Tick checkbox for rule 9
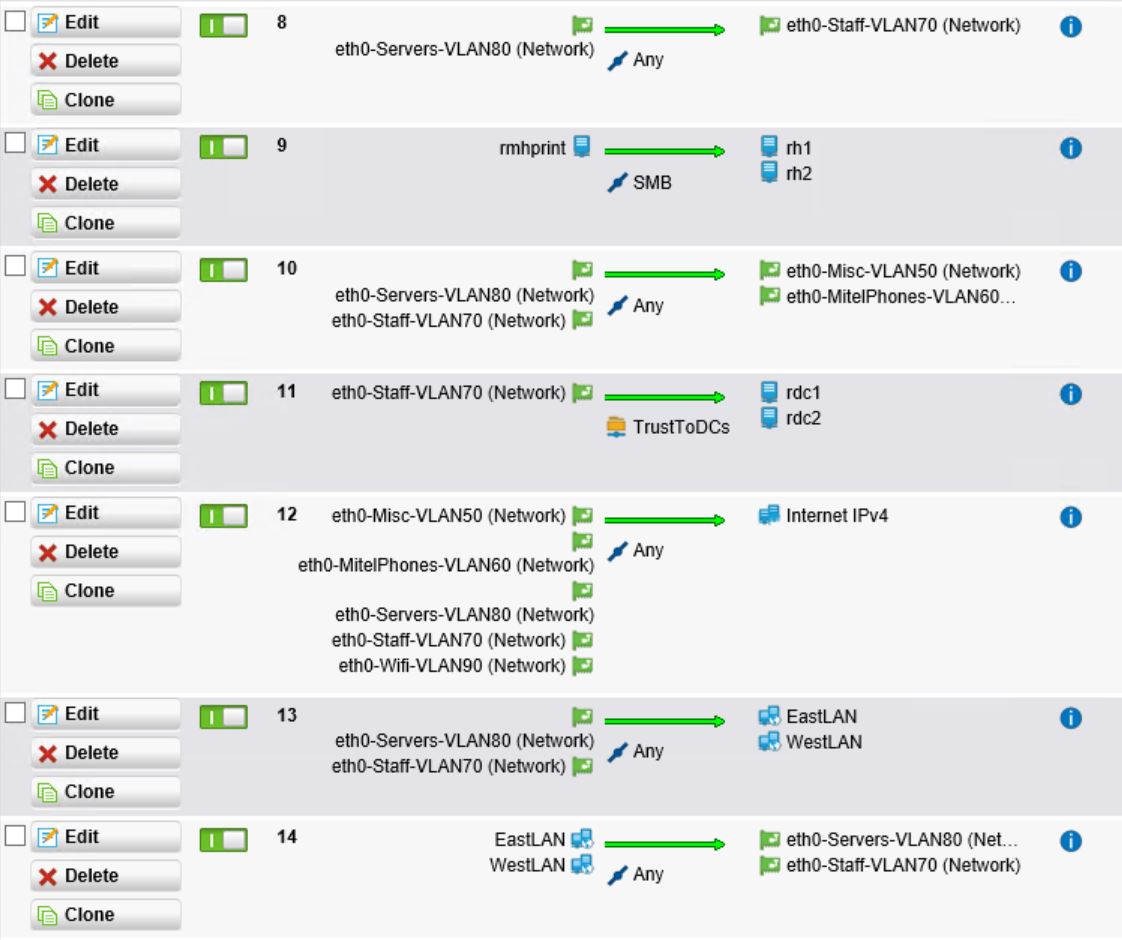 tap(15, 143)
